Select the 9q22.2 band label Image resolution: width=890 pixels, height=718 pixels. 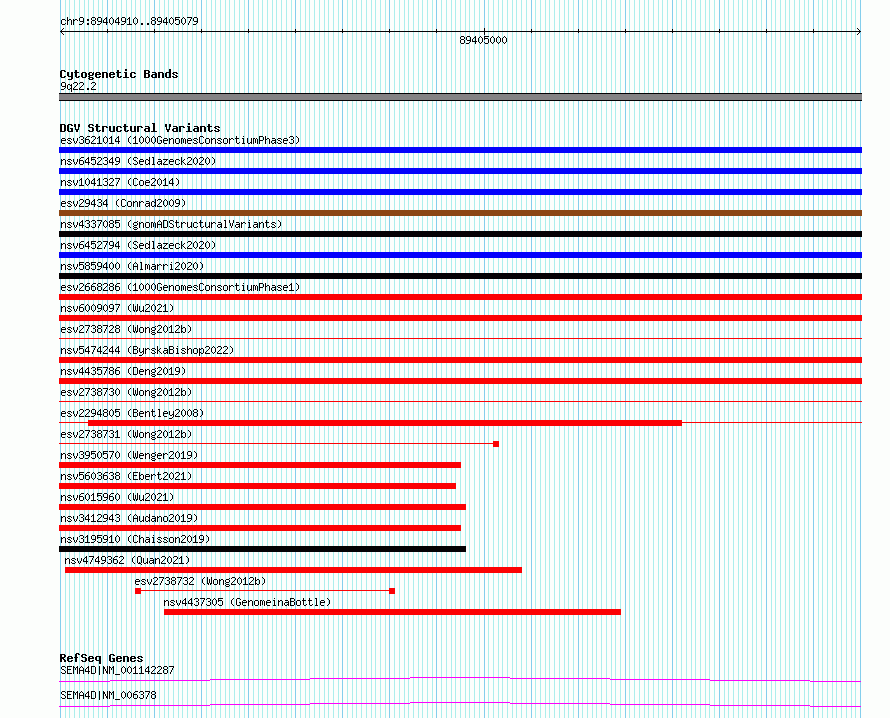coord(78,86)
